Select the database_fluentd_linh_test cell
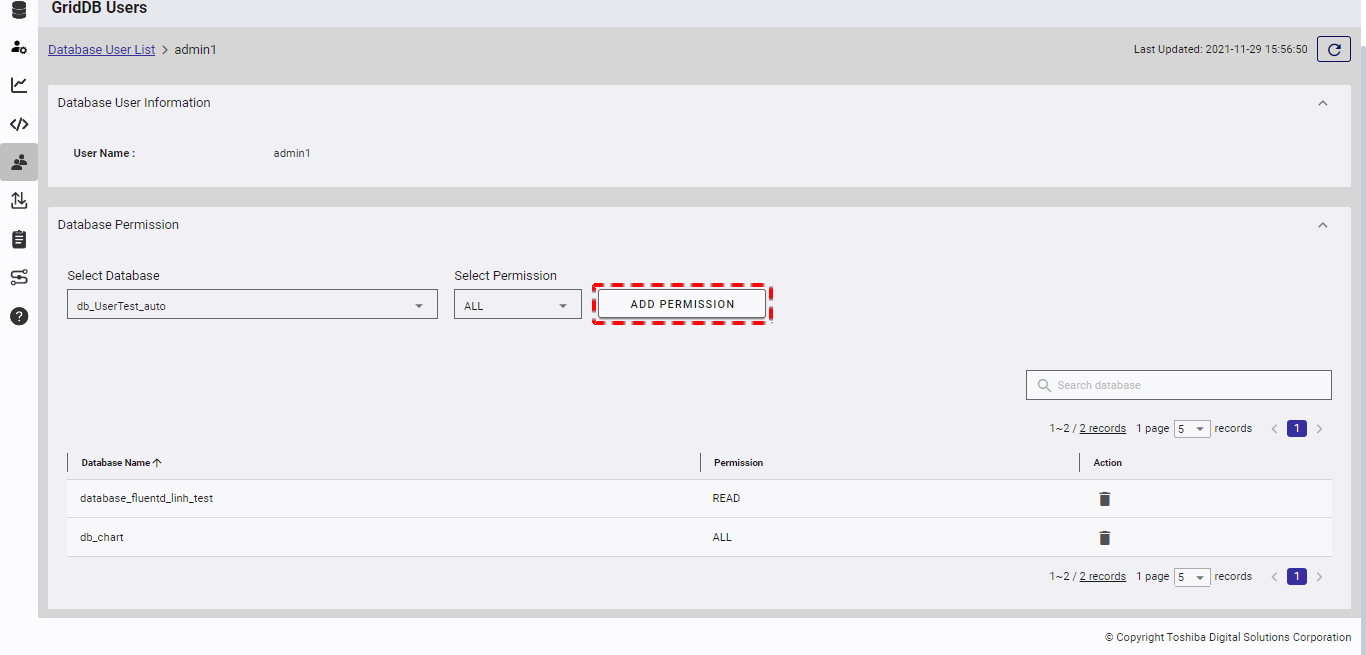 pyautogui.click(x=146, y=499)
